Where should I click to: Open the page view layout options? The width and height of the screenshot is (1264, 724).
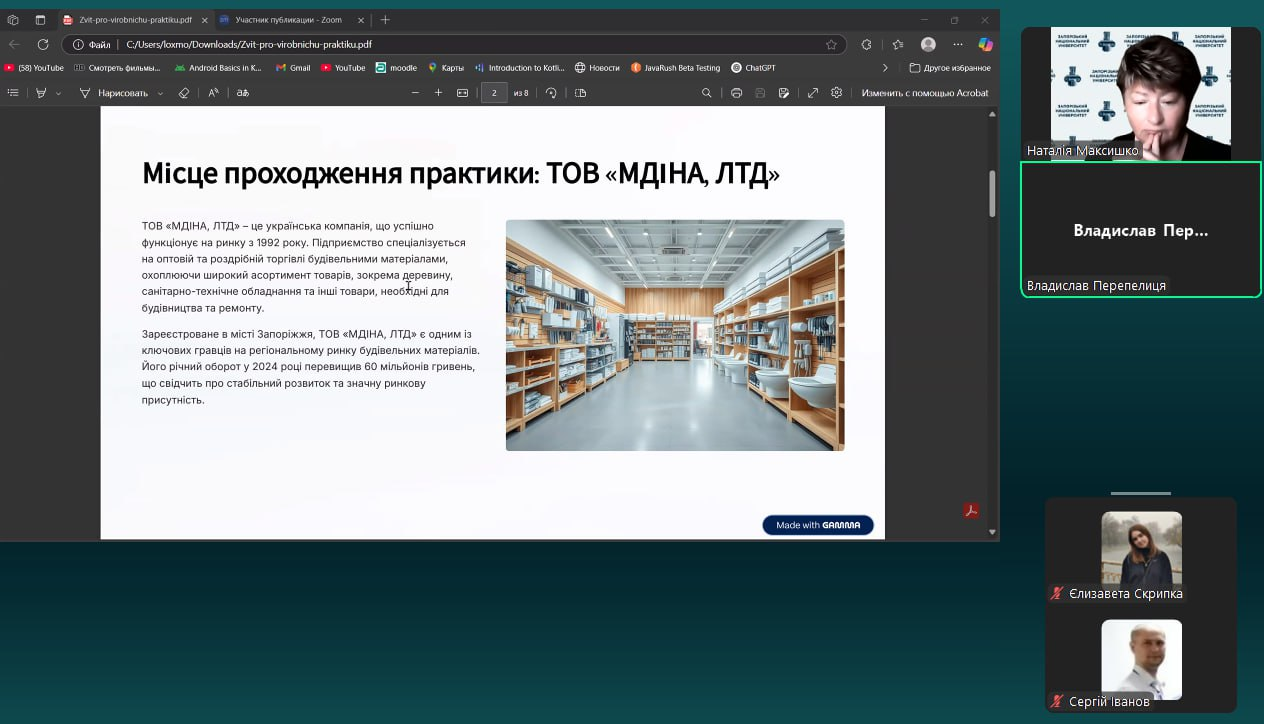tap(581, 93)
